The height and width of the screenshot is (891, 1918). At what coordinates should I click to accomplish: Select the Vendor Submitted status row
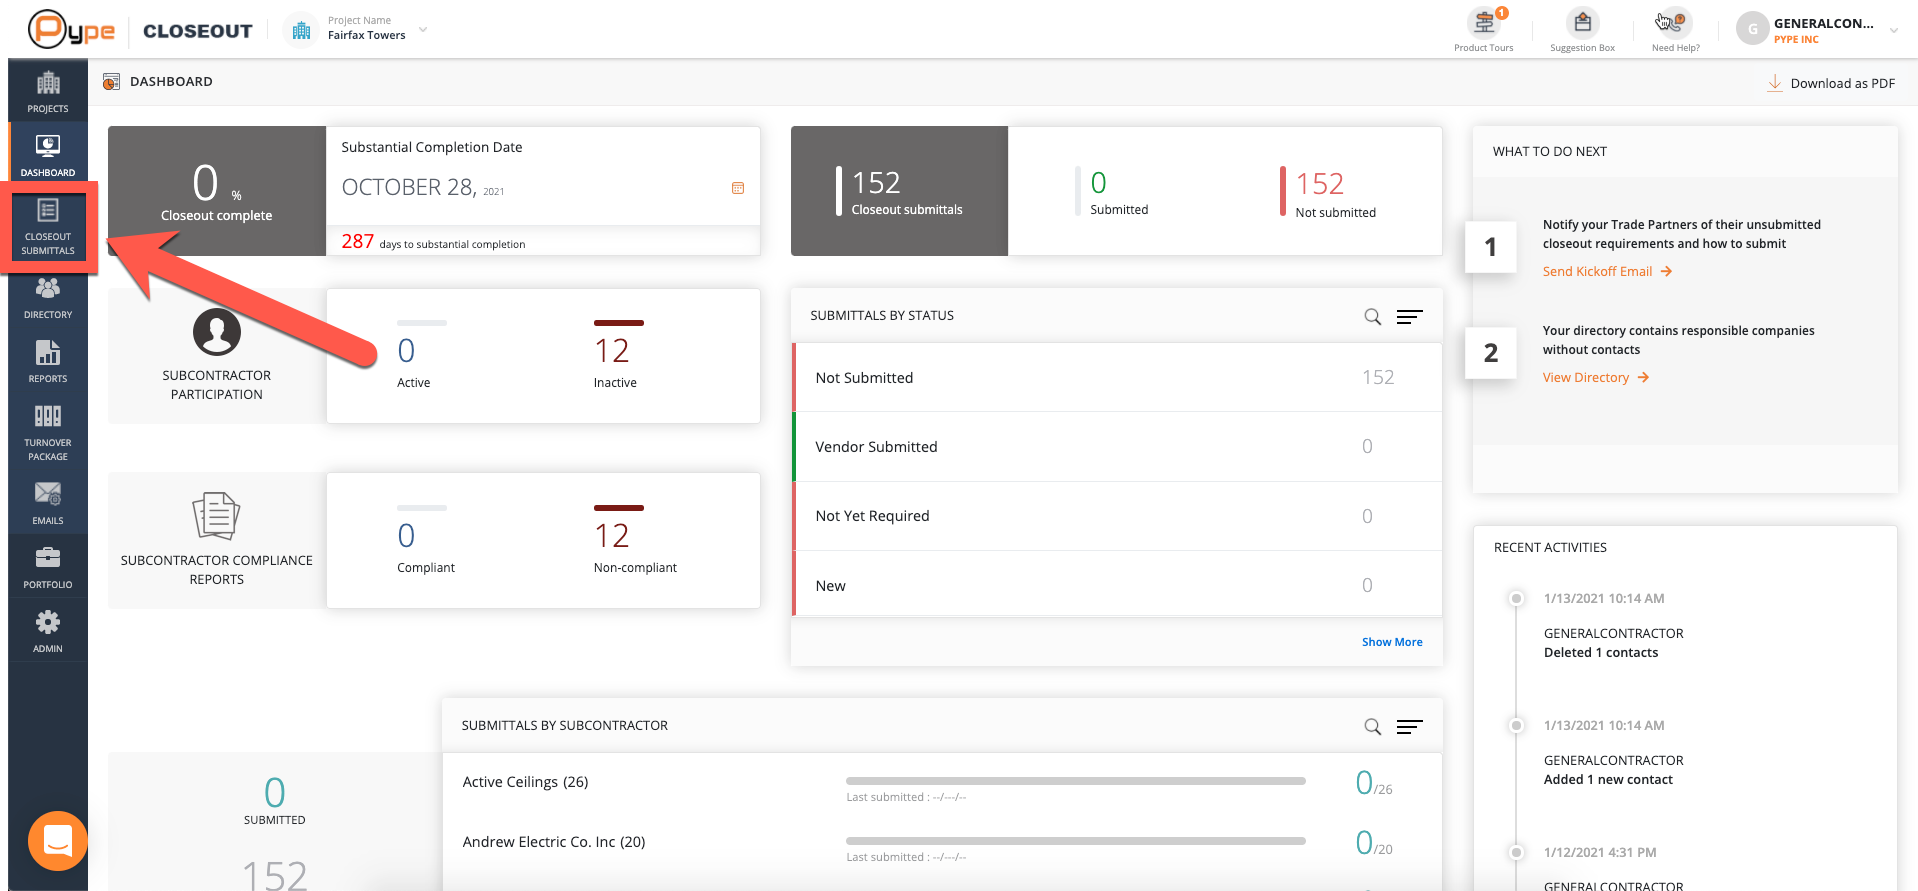1117,447
